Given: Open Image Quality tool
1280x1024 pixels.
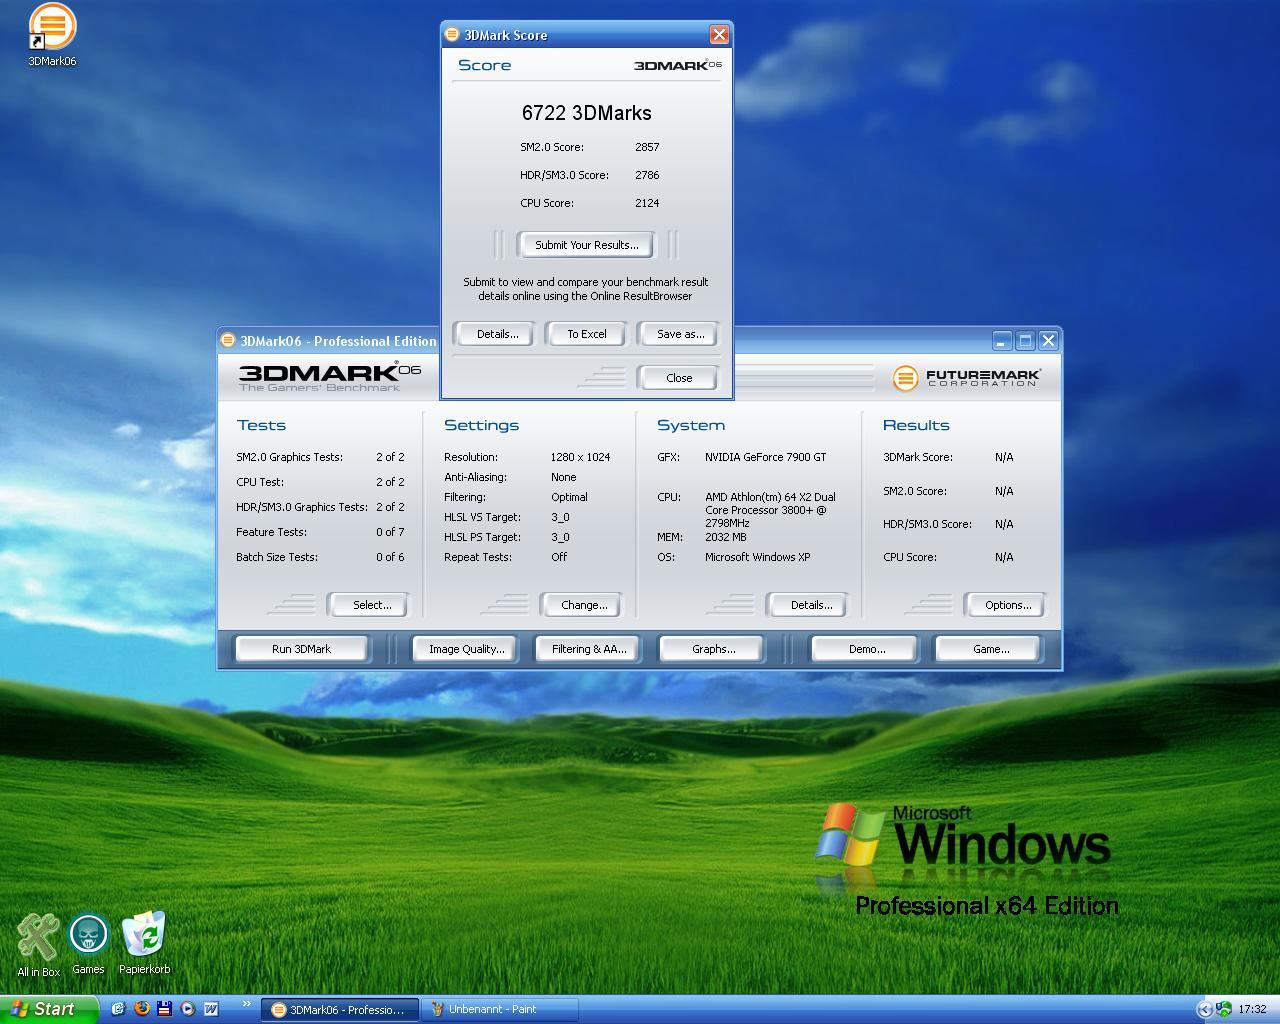Looking at the screenshot, I should coord(466,649).
